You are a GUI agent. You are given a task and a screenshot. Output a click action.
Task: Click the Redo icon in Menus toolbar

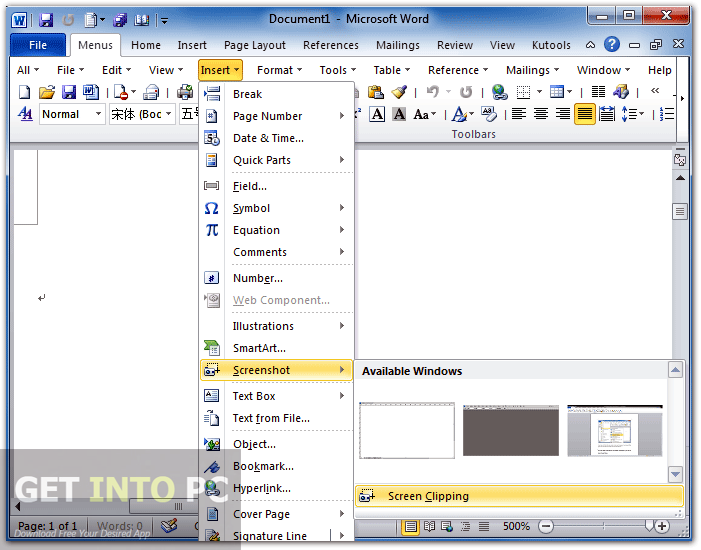[x=466, y=93]
